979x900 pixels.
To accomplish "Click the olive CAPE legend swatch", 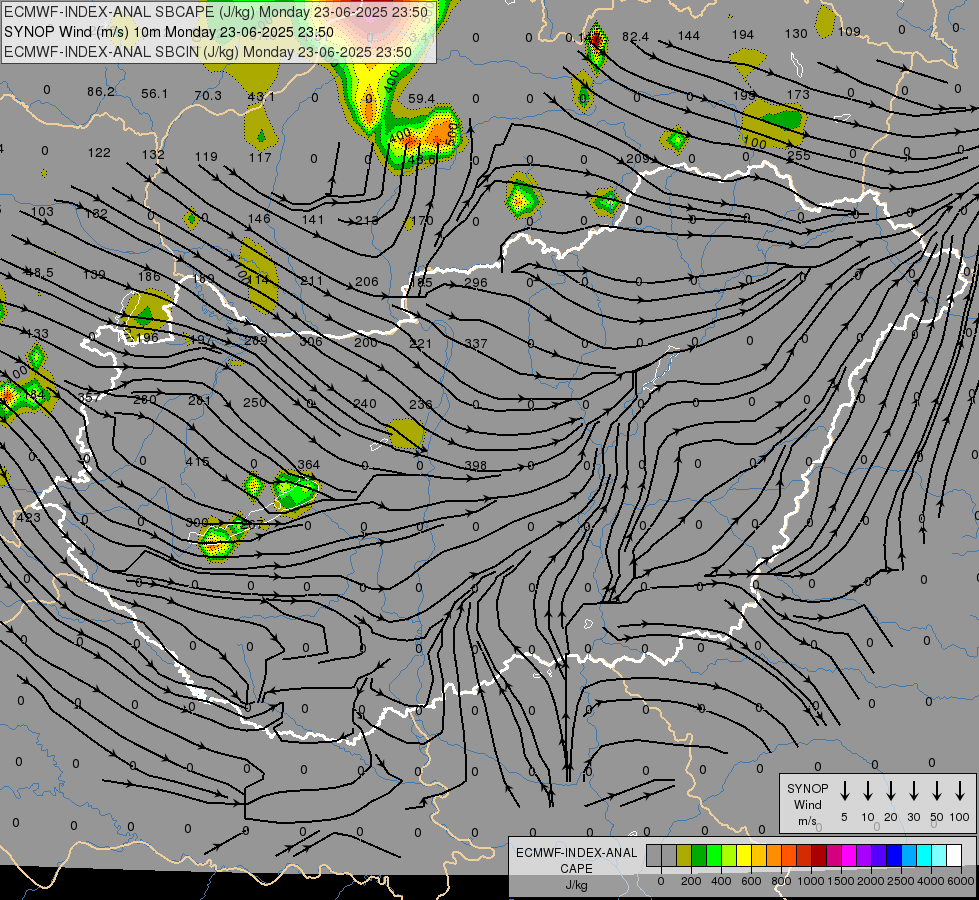I will point(684,856).
